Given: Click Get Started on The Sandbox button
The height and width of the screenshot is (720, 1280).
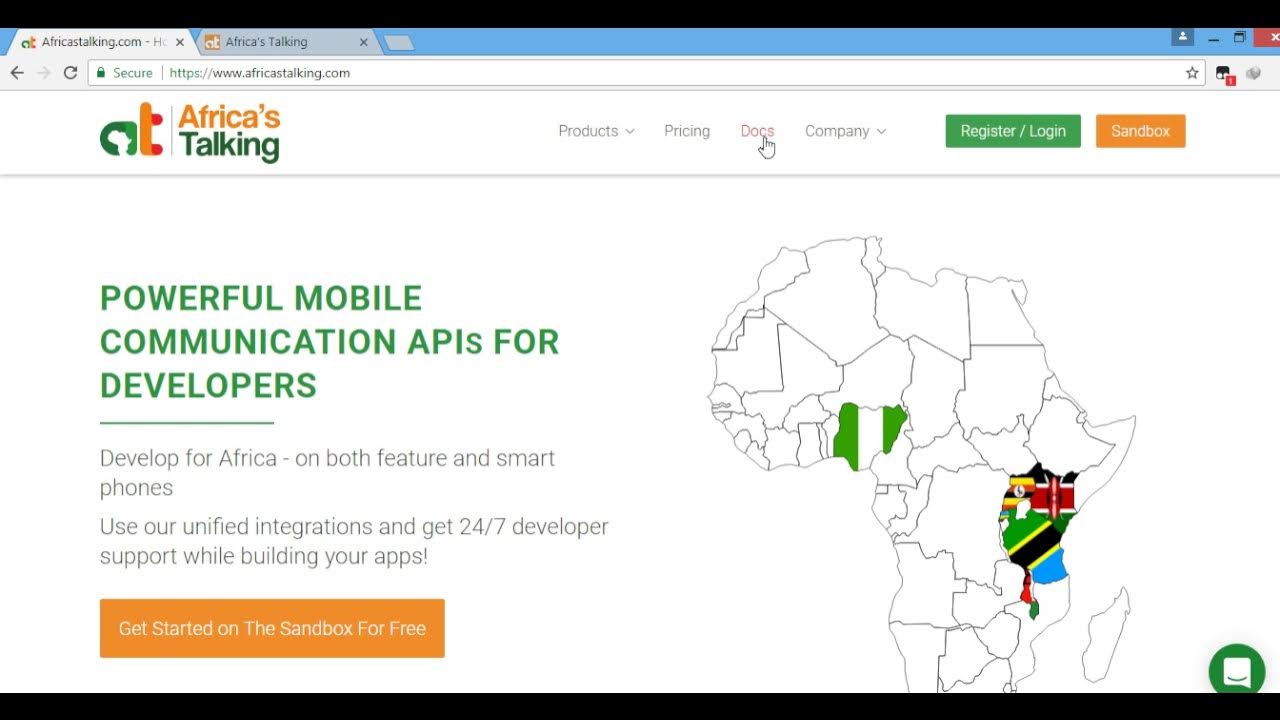Looking at the screenshot, I should coord(272,628).
